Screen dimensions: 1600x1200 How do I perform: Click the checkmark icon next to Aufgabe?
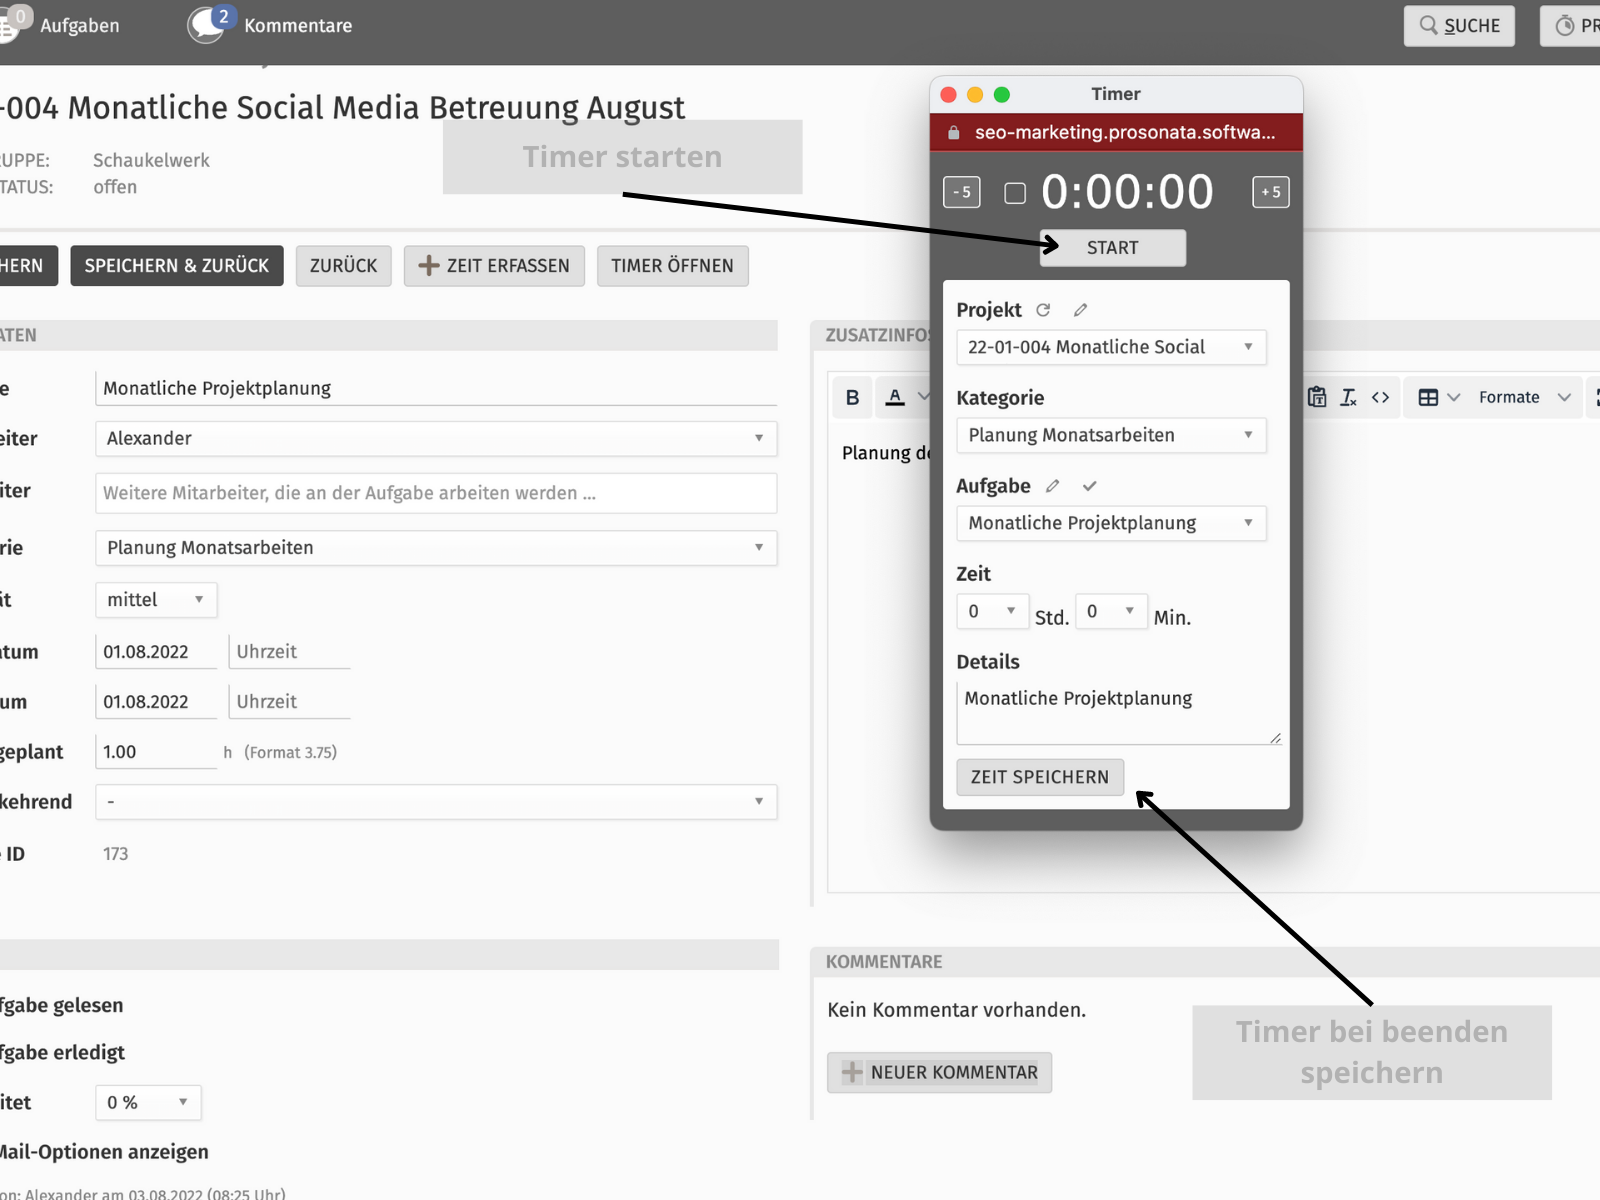coord(1089,486)
